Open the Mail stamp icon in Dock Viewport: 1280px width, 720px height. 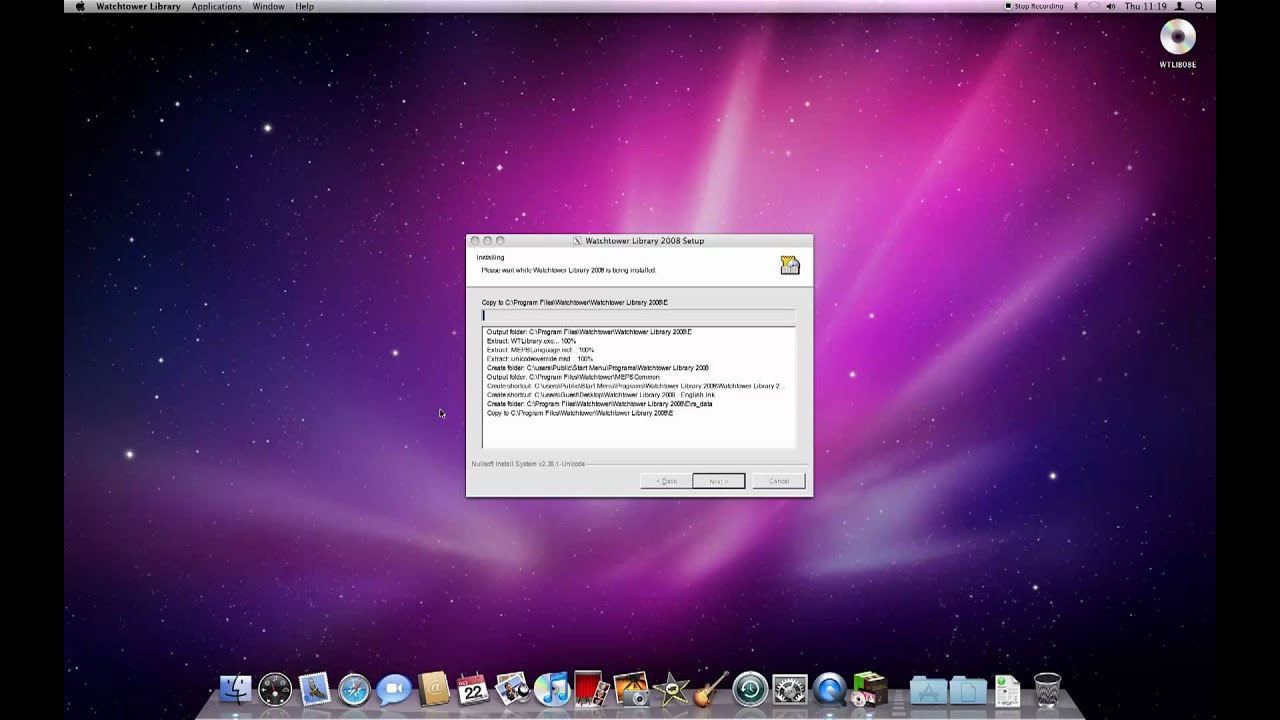tap(315, 689)
